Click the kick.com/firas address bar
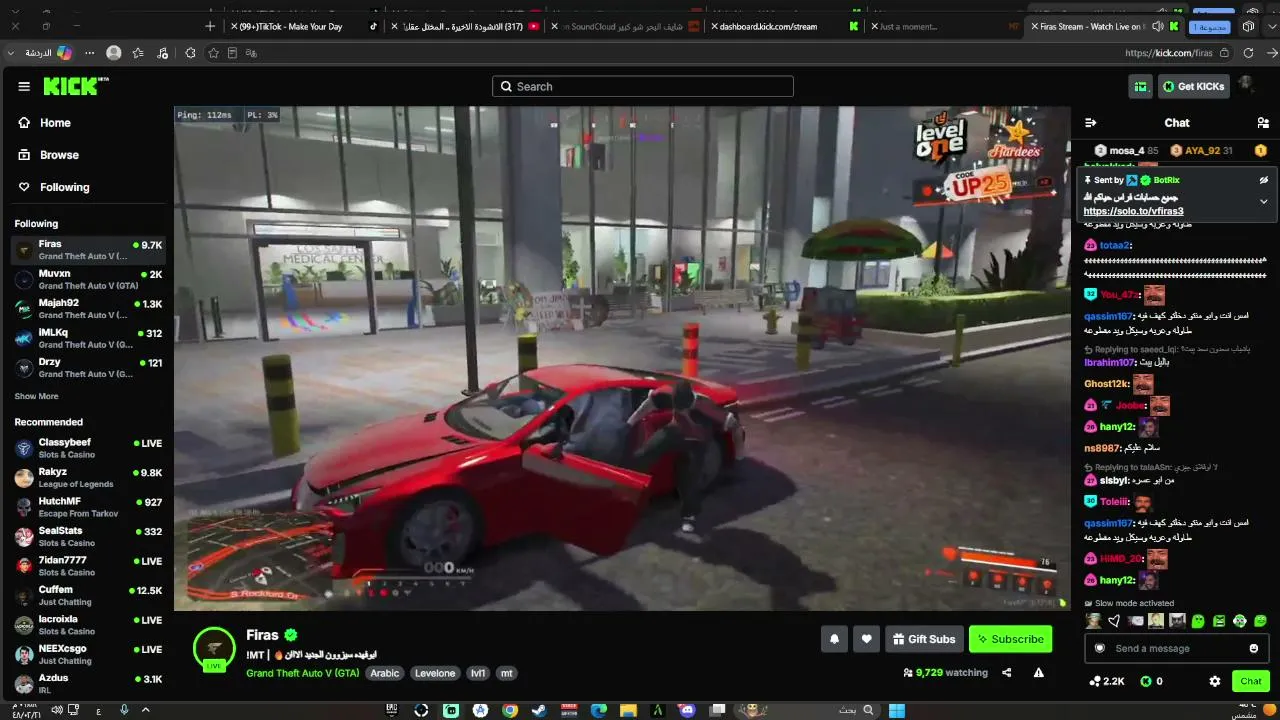 (1168, 53)
